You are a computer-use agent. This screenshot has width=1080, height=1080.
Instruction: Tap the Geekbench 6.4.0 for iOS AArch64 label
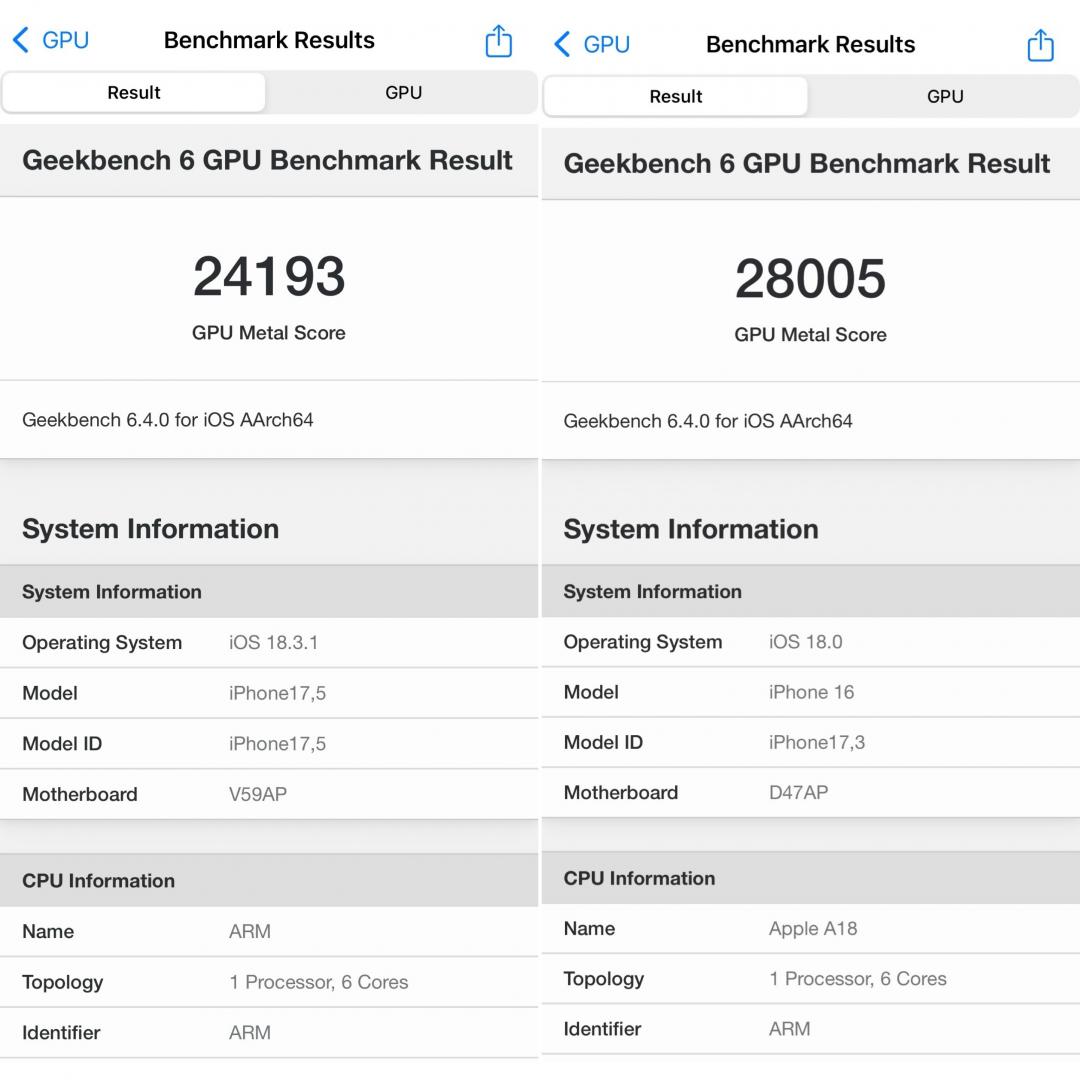(168, 420)
